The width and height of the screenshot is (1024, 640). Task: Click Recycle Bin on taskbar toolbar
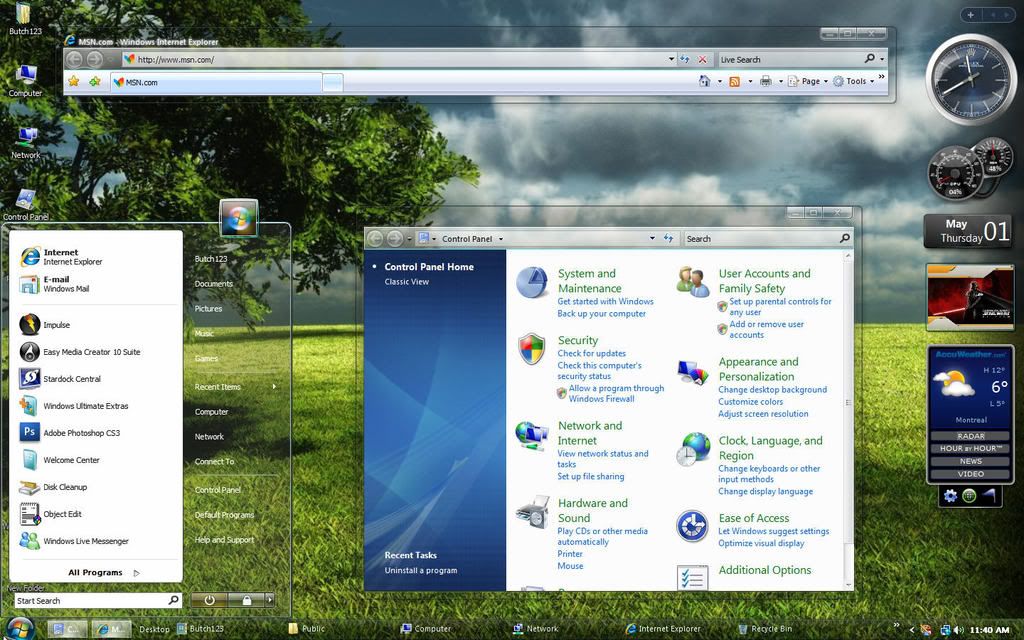(765, 629)
